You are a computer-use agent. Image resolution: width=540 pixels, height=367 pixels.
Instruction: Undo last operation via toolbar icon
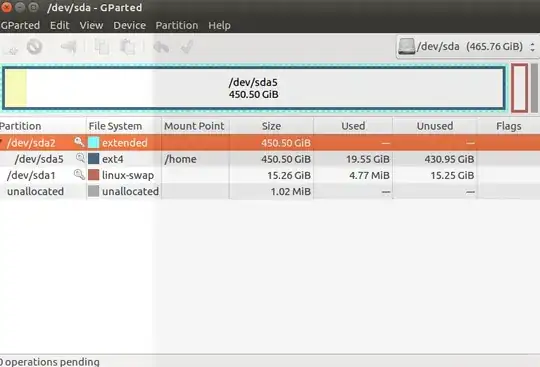click(x=161, y=47)
